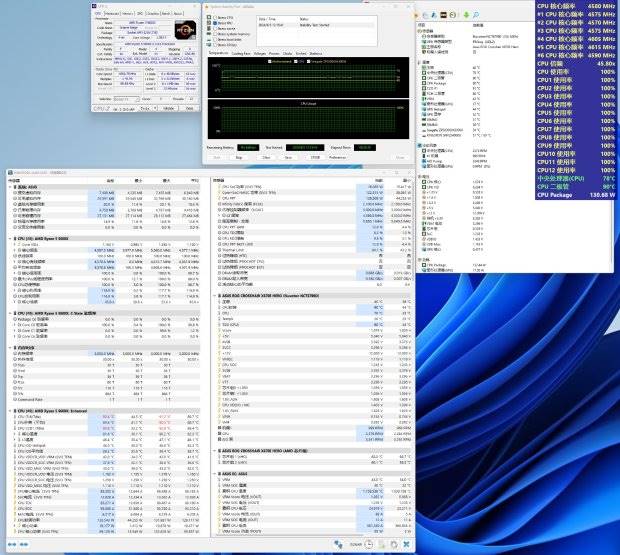
Task: Open the Tools dropdown arrow in CPU-Z
Action: pyautogui.click(x=155, y=108)
